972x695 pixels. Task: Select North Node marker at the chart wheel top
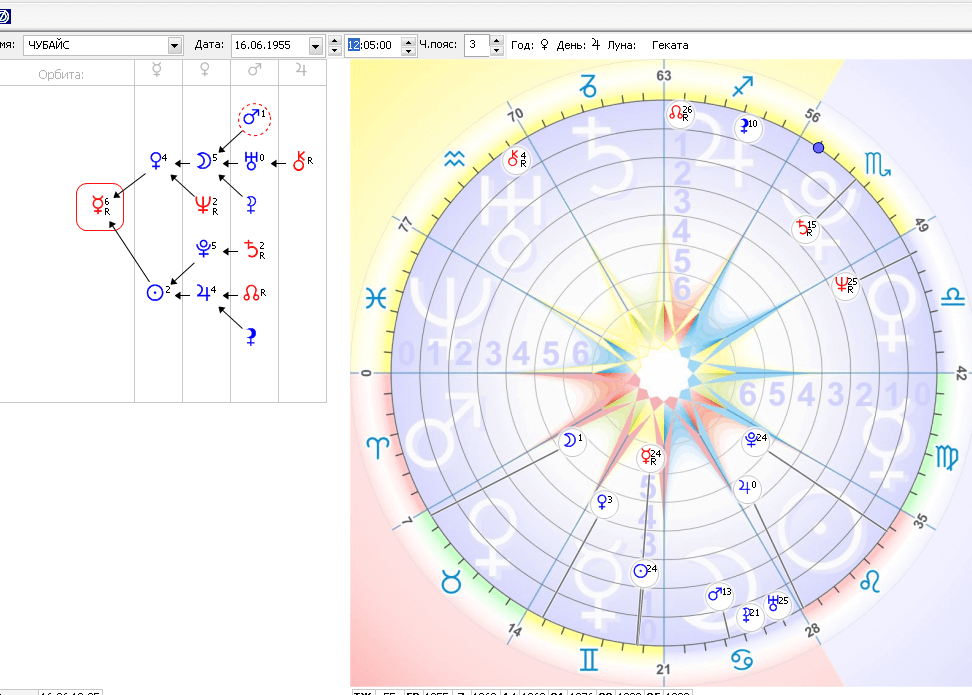click(679, 113)
